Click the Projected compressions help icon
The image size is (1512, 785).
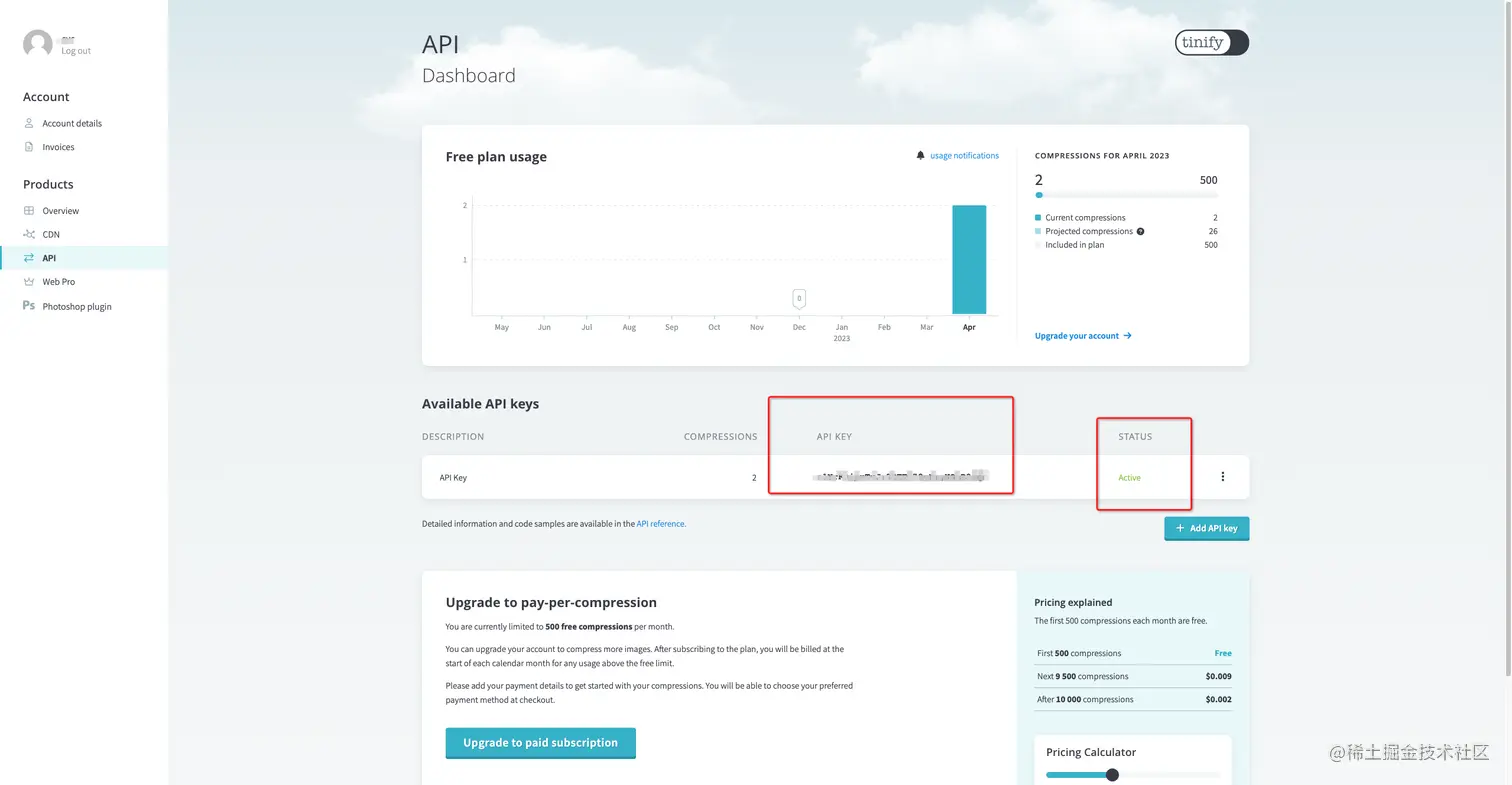tap(1140, 231)
